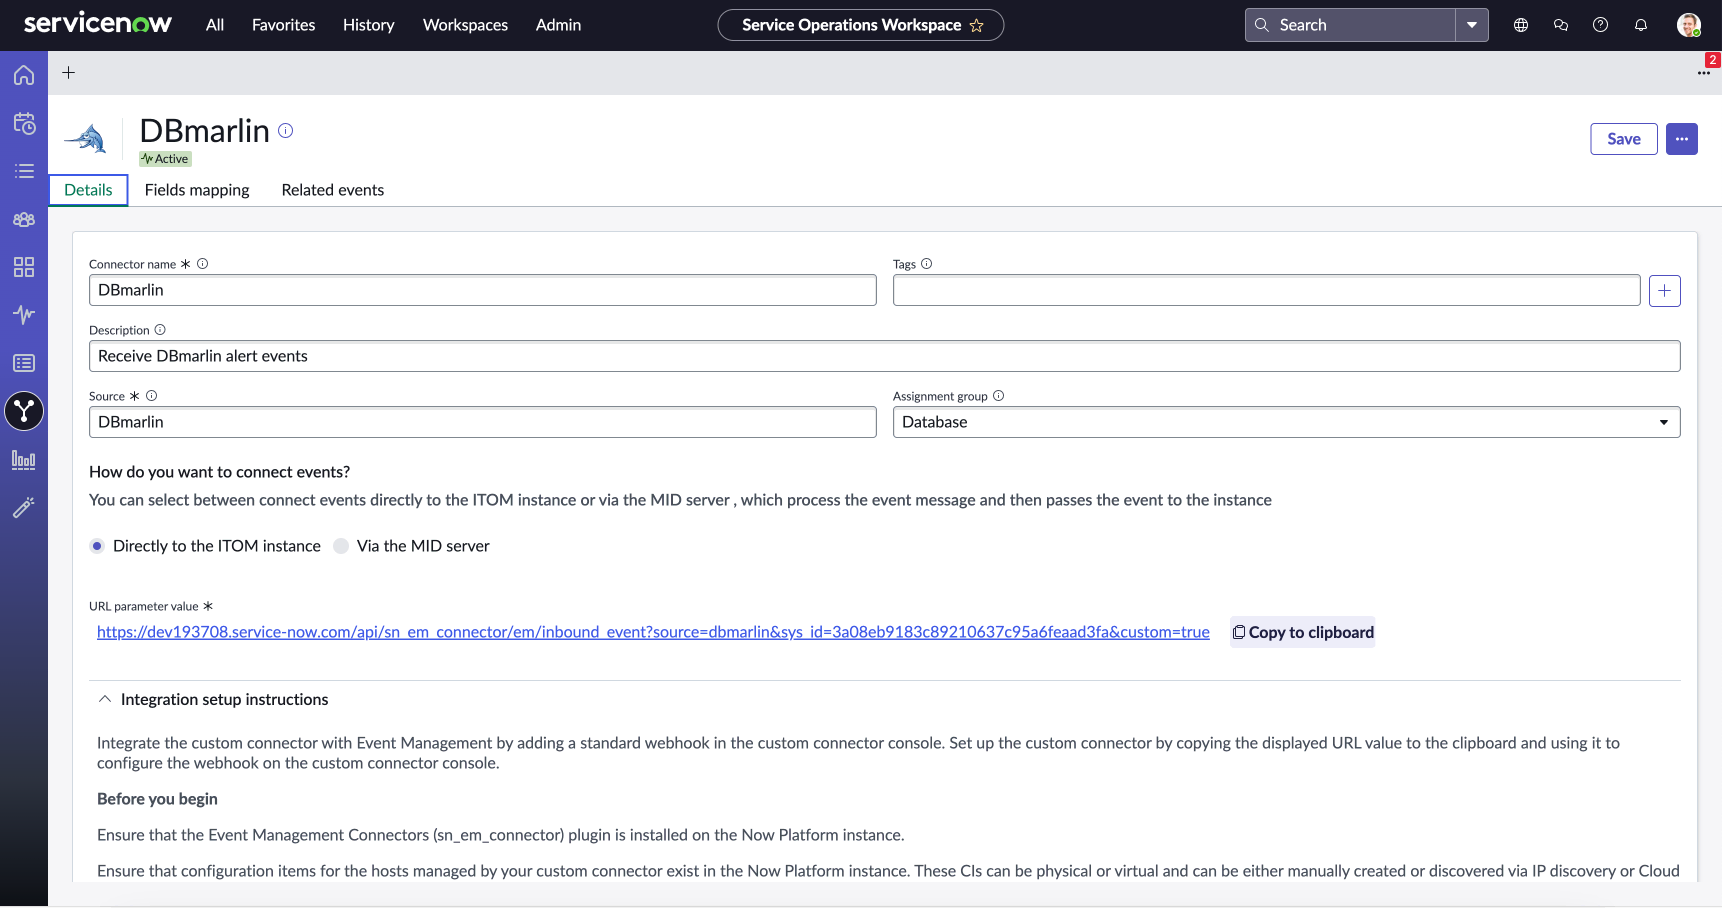Click 'How do you want to connect events?' text
Screen dimensions: 1722x908
[219, 472]
